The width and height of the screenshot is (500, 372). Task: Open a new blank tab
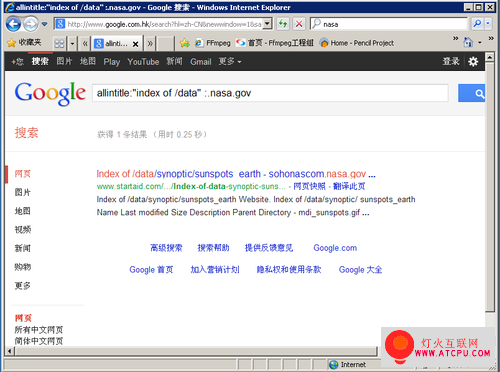165,43
